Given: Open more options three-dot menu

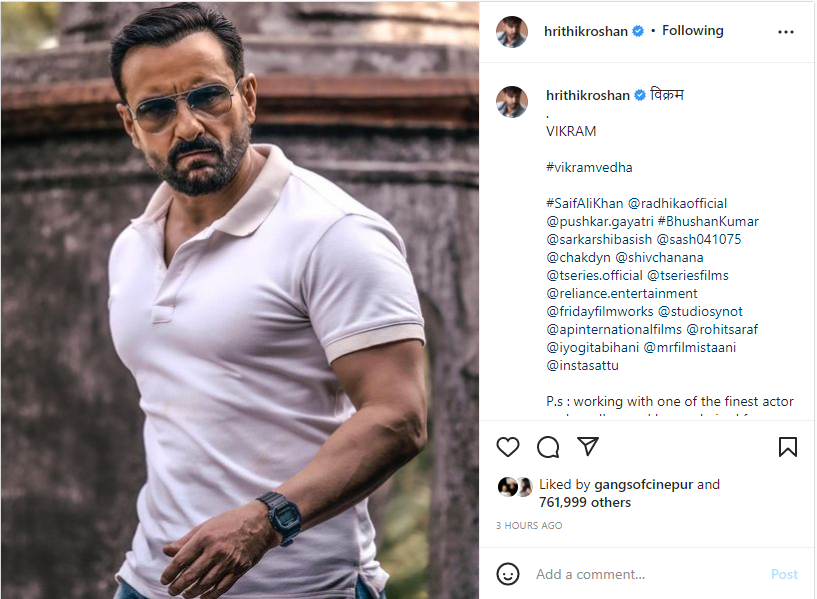Looking at the screenshot, I should 785,32.
